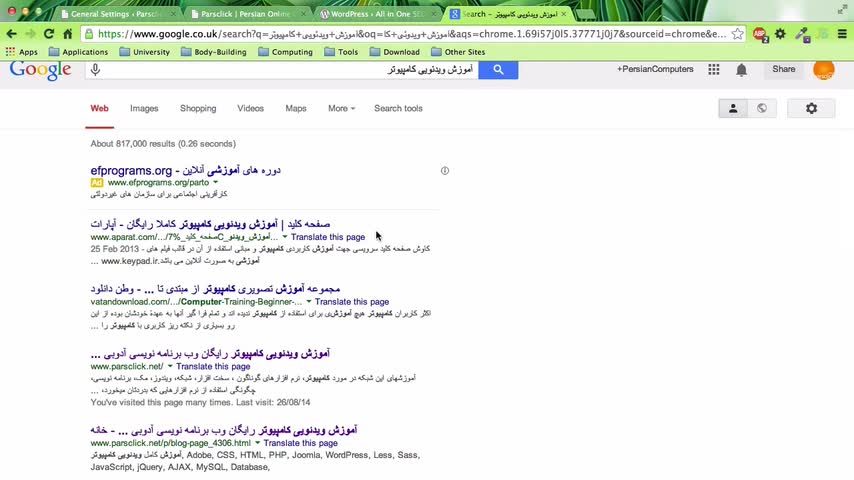Expand the arrow next to vatandownload.com URL
This screenshot has width=854, height=480.
click(x=308, y=302)
